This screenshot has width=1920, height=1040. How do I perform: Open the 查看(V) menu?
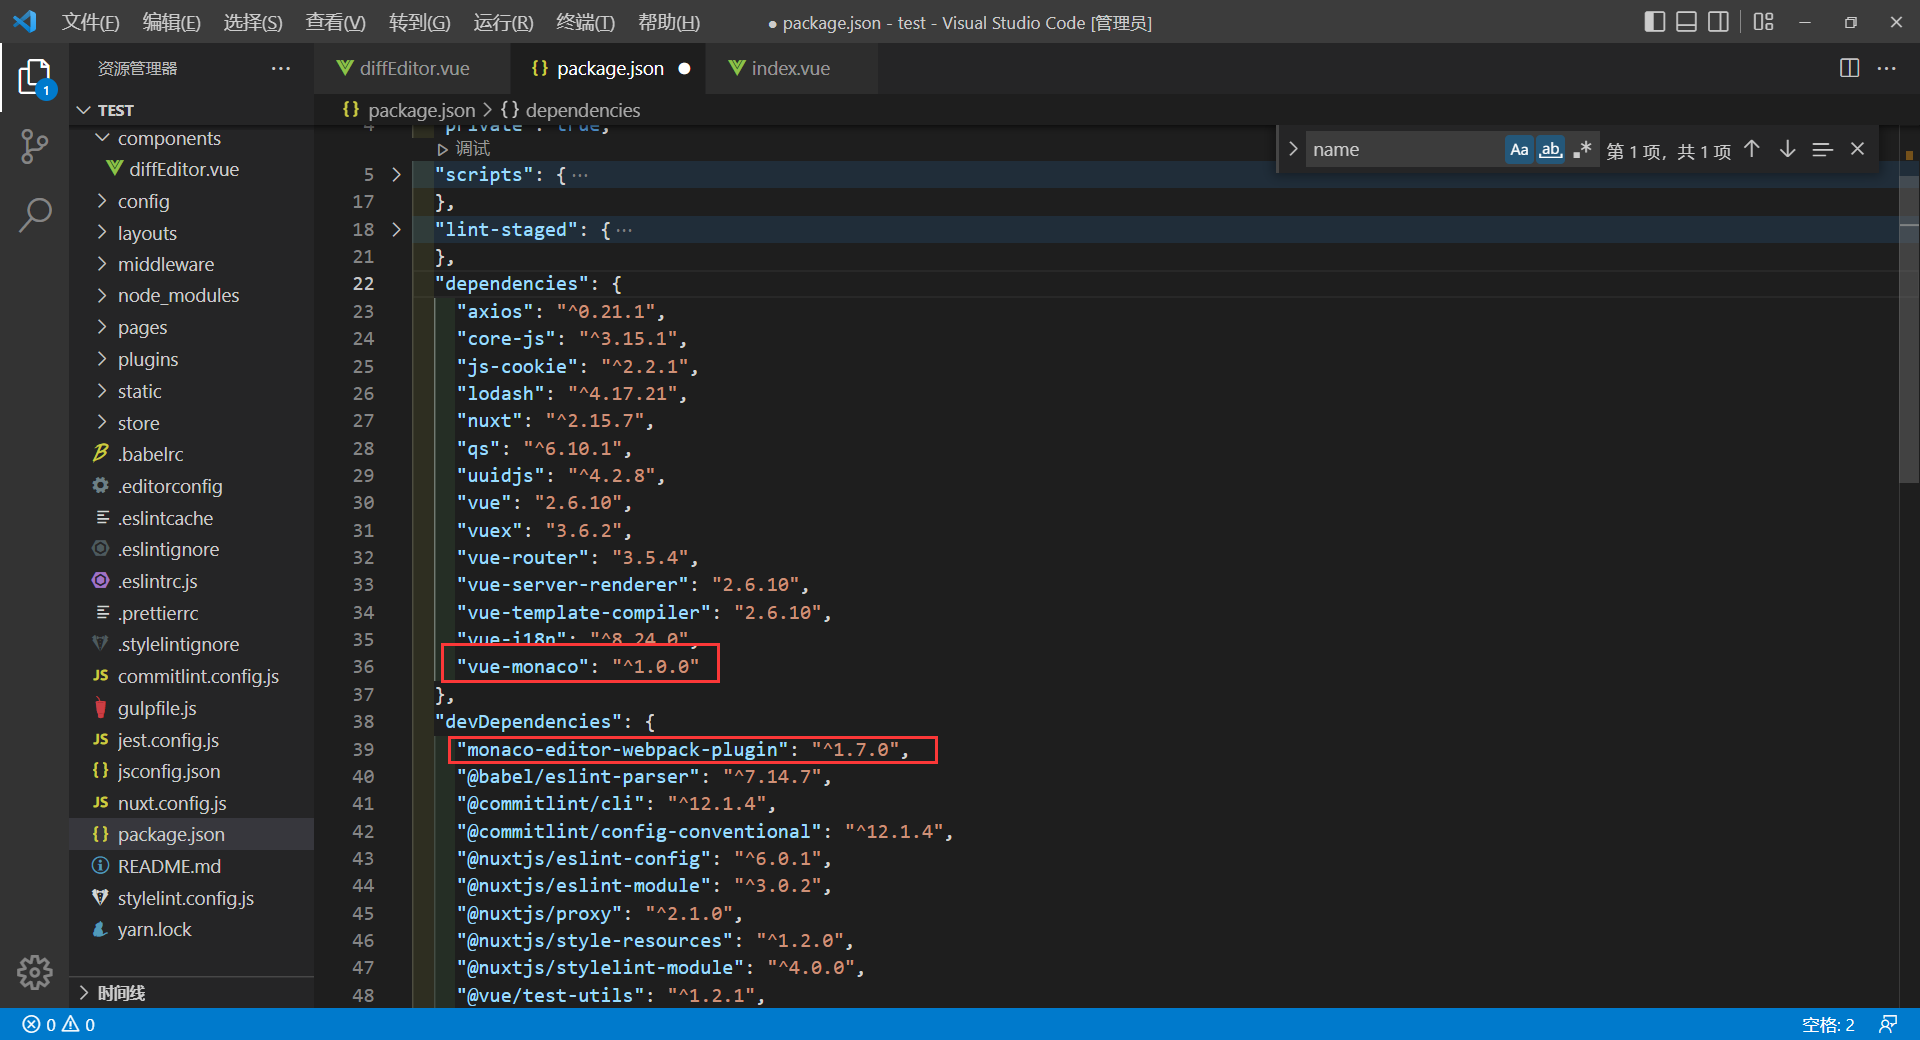point(335,22)
